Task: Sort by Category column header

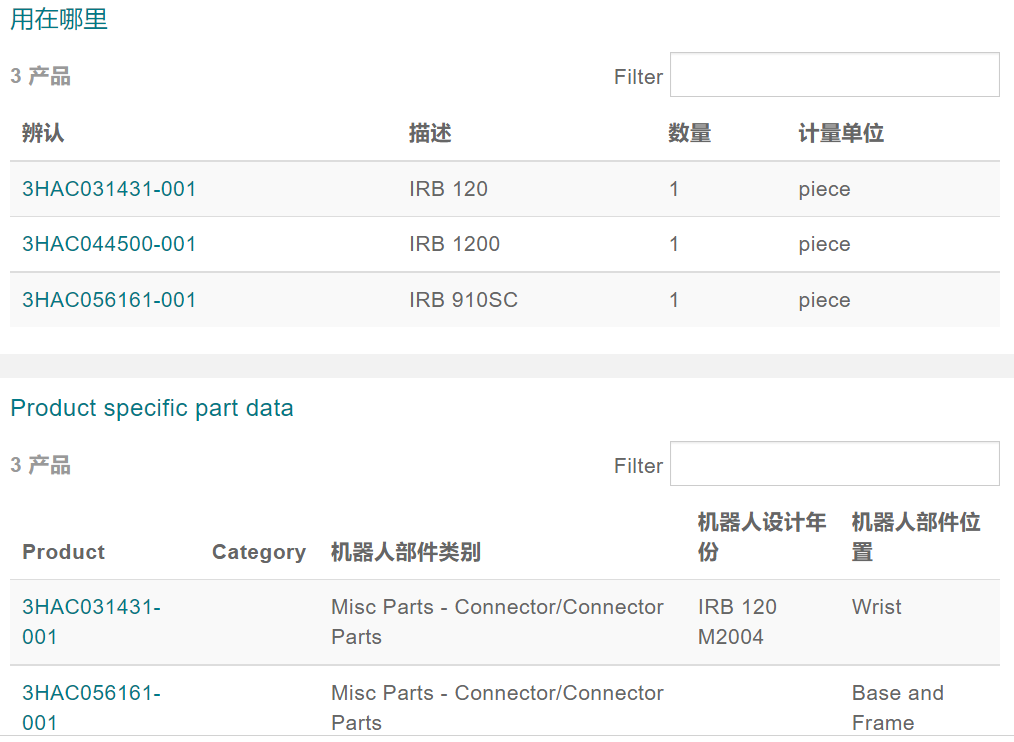Action: (259, 552)
